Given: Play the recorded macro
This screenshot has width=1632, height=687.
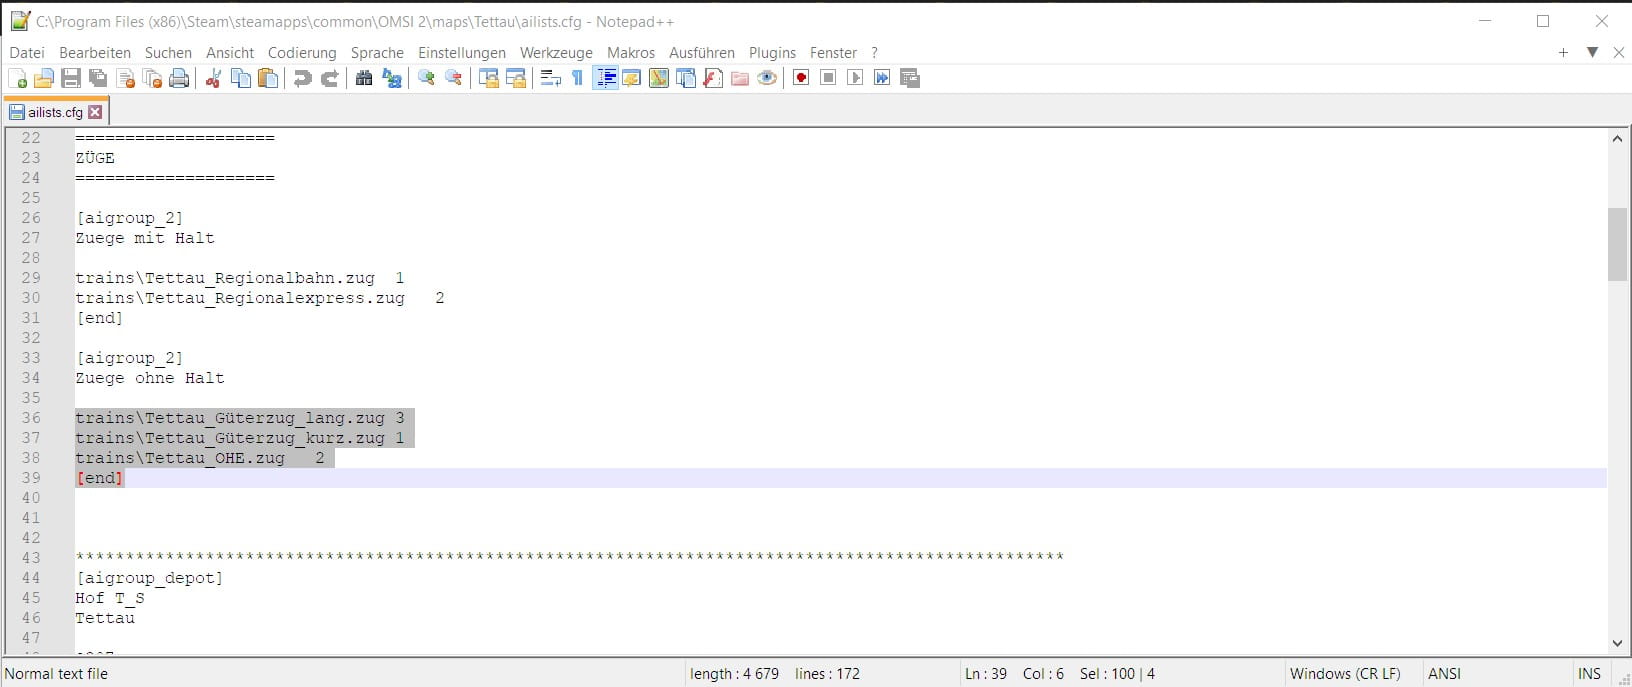Looking at the screenshot, I should pyautogui.click(x=855, y=79).
